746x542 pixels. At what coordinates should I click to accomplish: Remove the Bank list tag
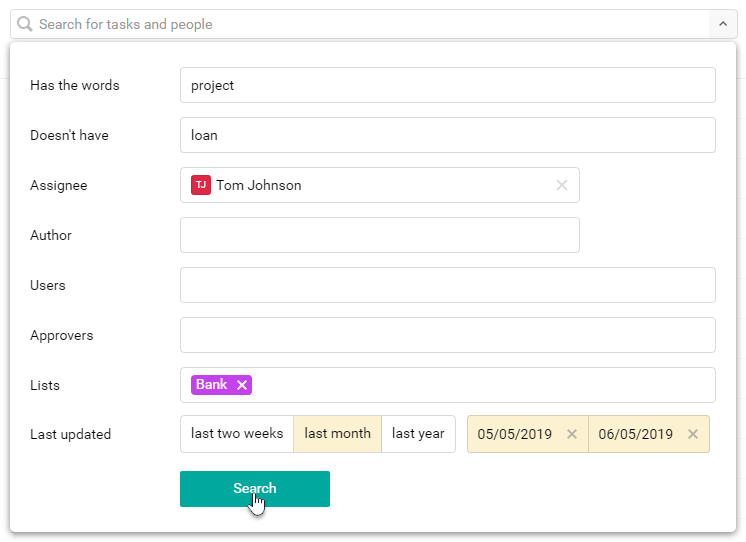[x=242, y=384]
